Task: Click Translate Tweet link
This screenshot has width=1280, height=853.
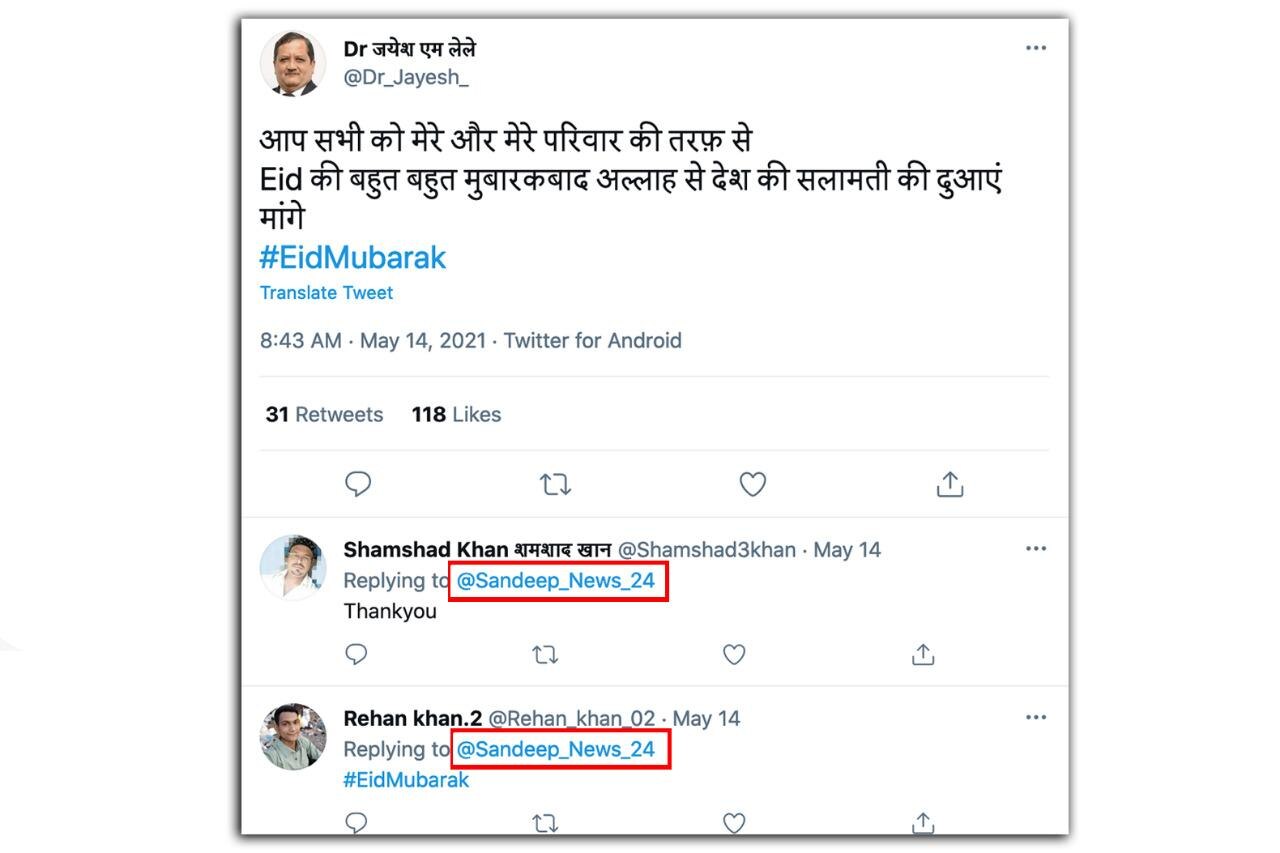Action: [x=326, y=293]
